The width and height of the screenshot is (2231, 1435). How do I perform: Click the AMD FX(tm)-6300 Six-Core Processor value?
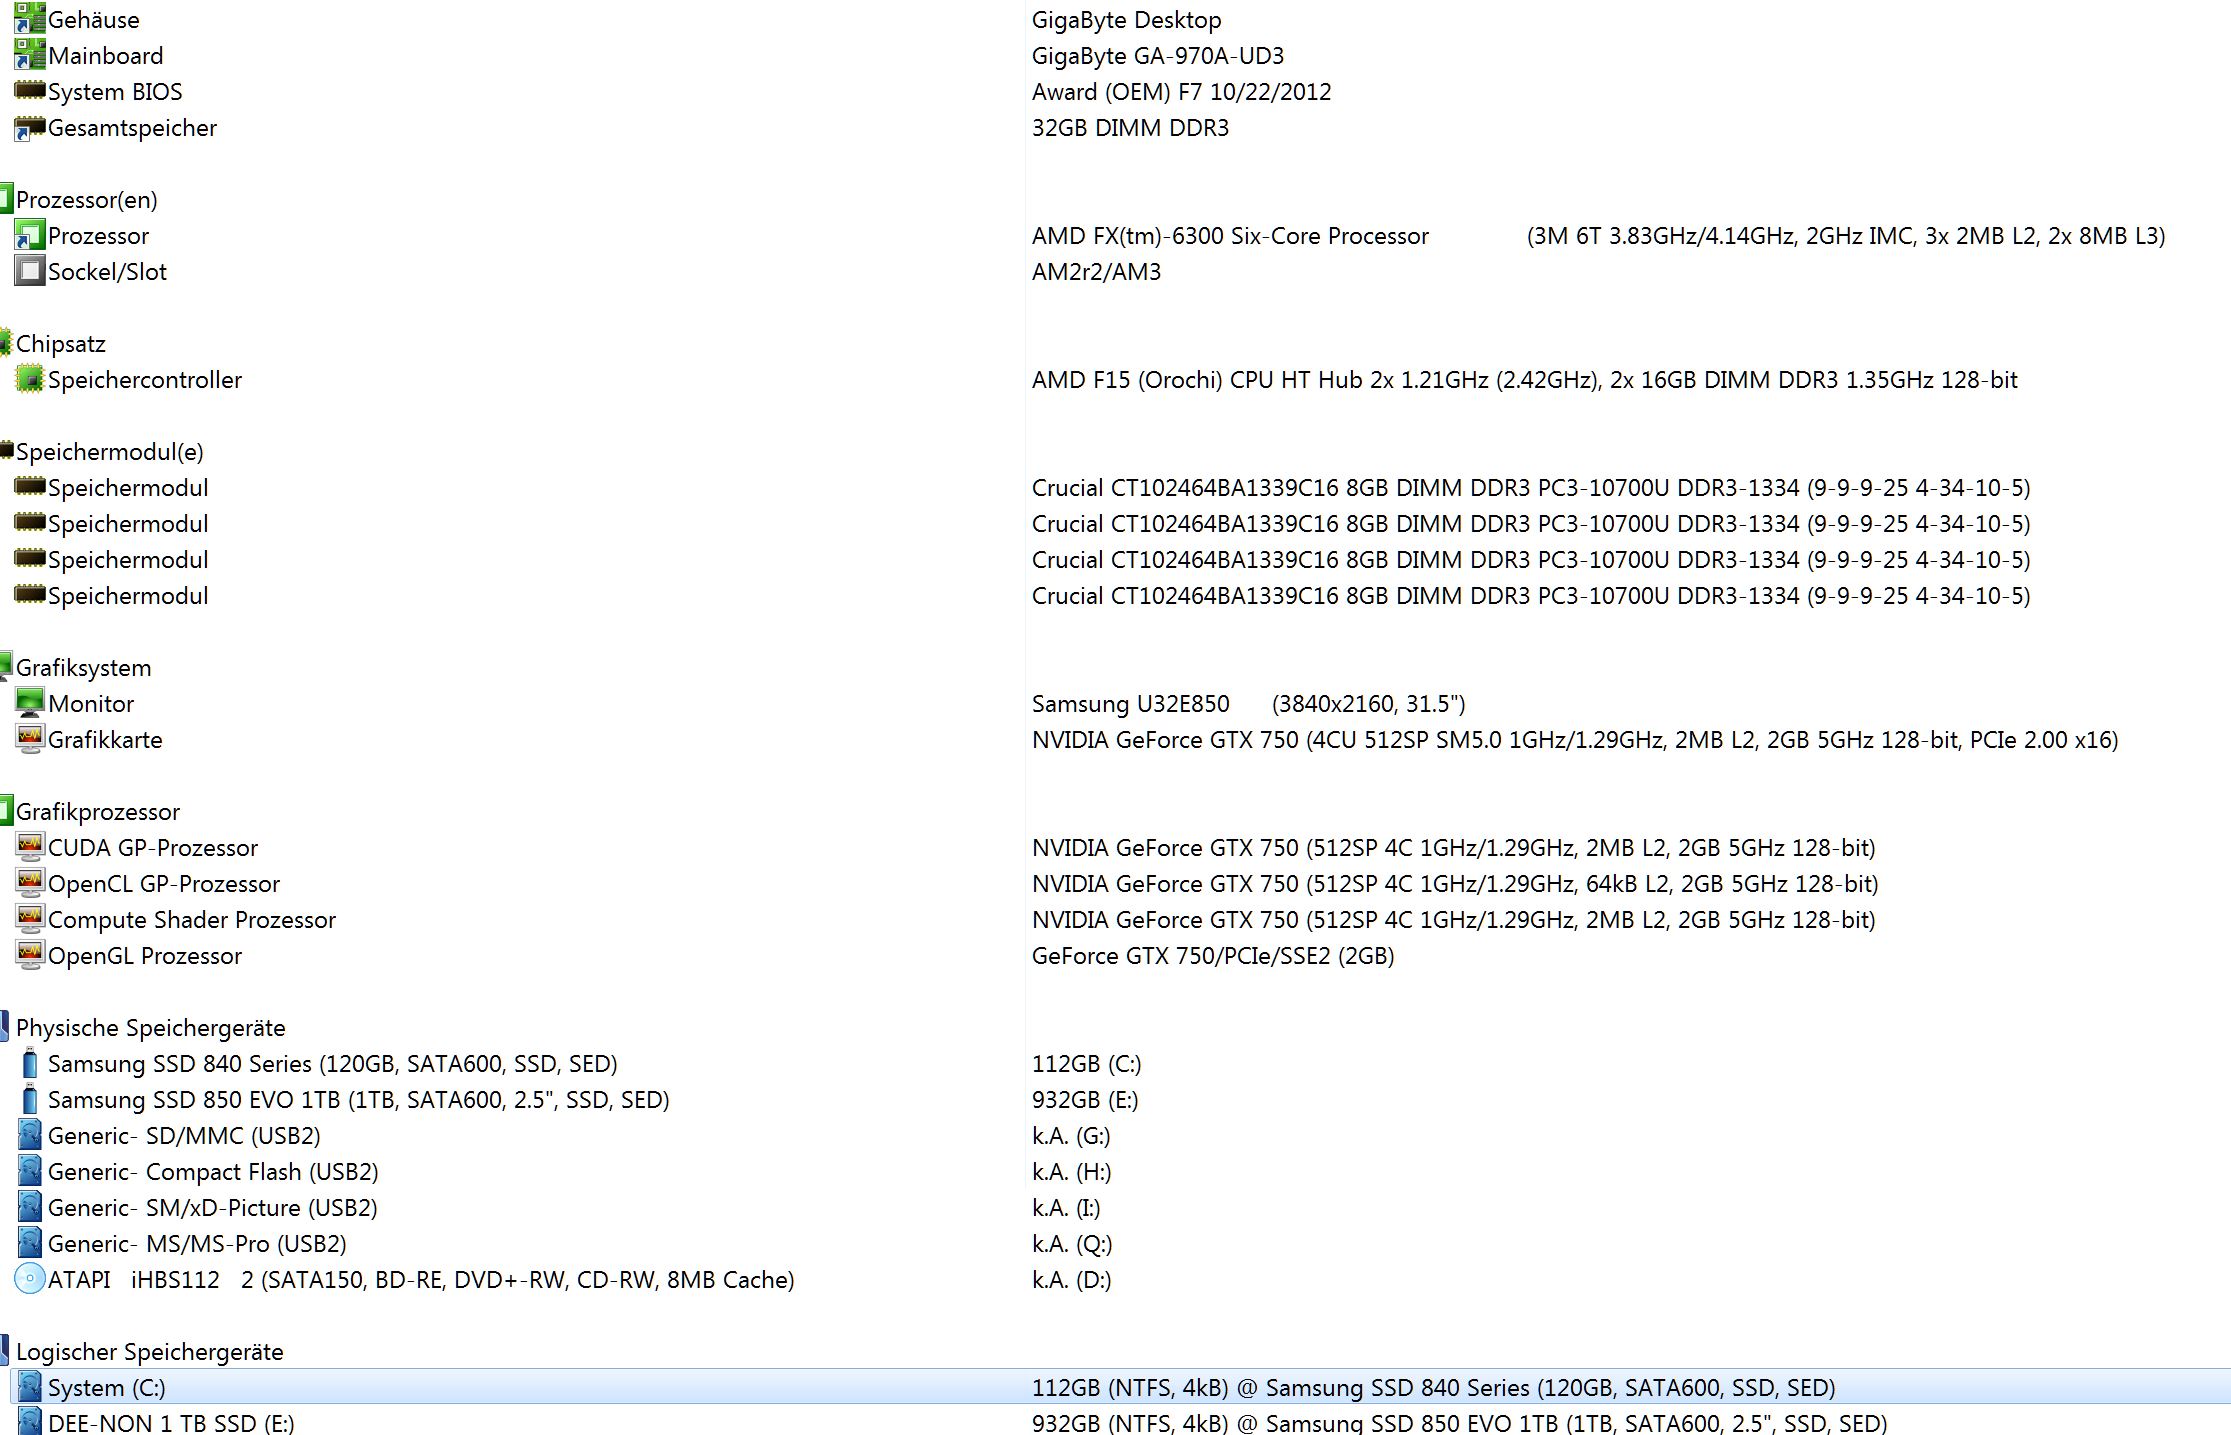tap(1230, 236)
